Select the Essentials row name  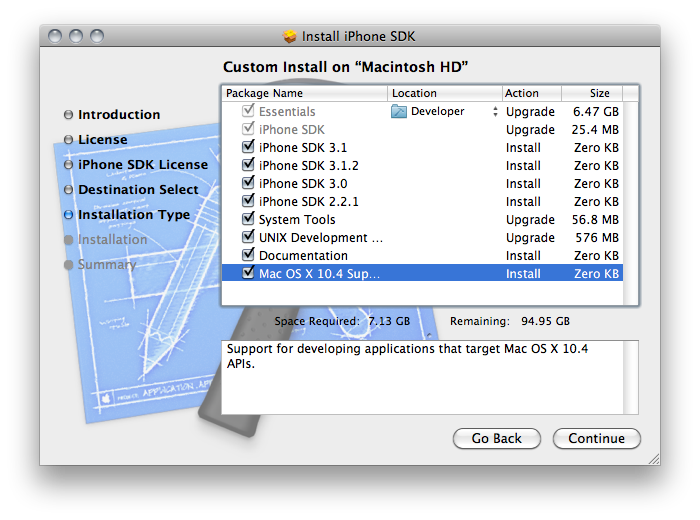pos(287,112)
